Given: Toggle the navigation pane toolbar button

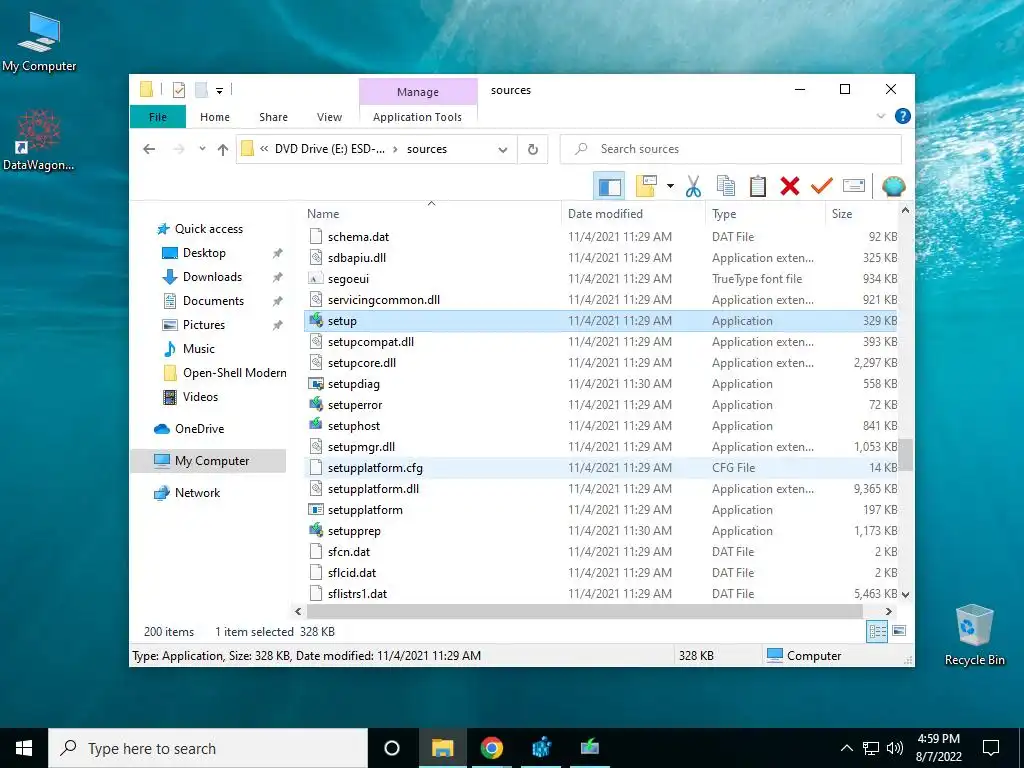Looking at the screenshot, I should 609,186.
